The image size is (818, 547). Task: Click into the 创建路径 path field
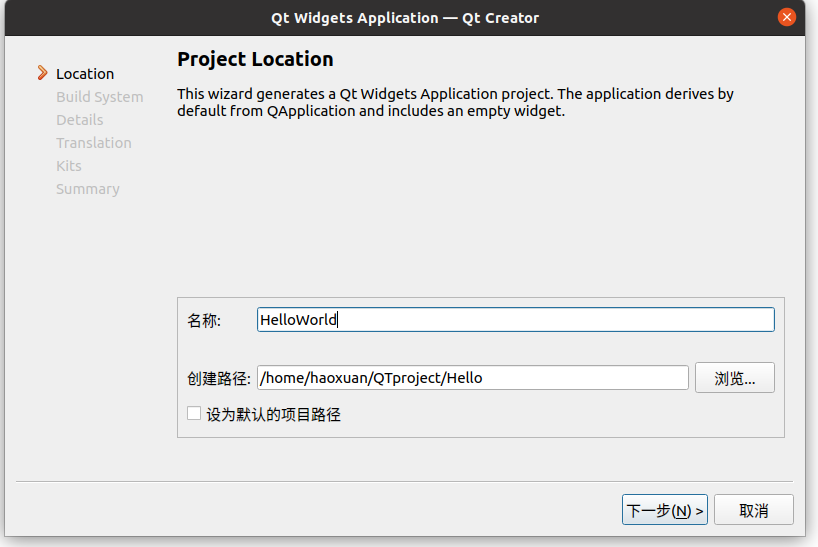pyautogui.click(x=472, y=378)
